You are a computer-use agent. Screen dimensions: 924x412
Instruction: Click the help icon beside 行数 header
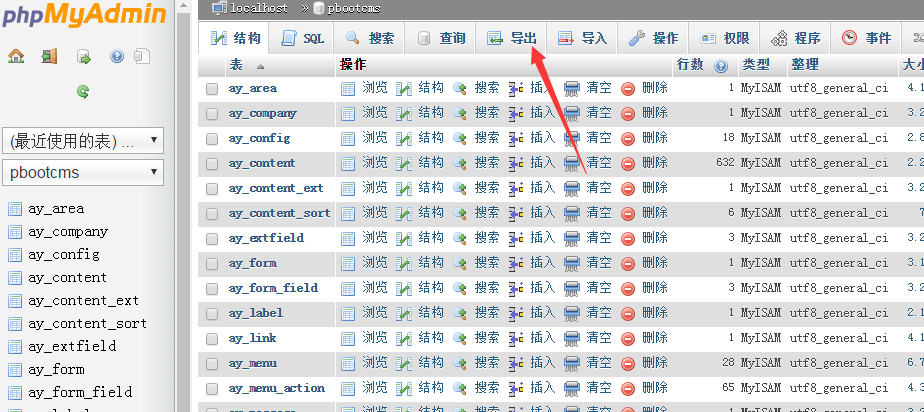pyautogui.click(x=721, y=66)
